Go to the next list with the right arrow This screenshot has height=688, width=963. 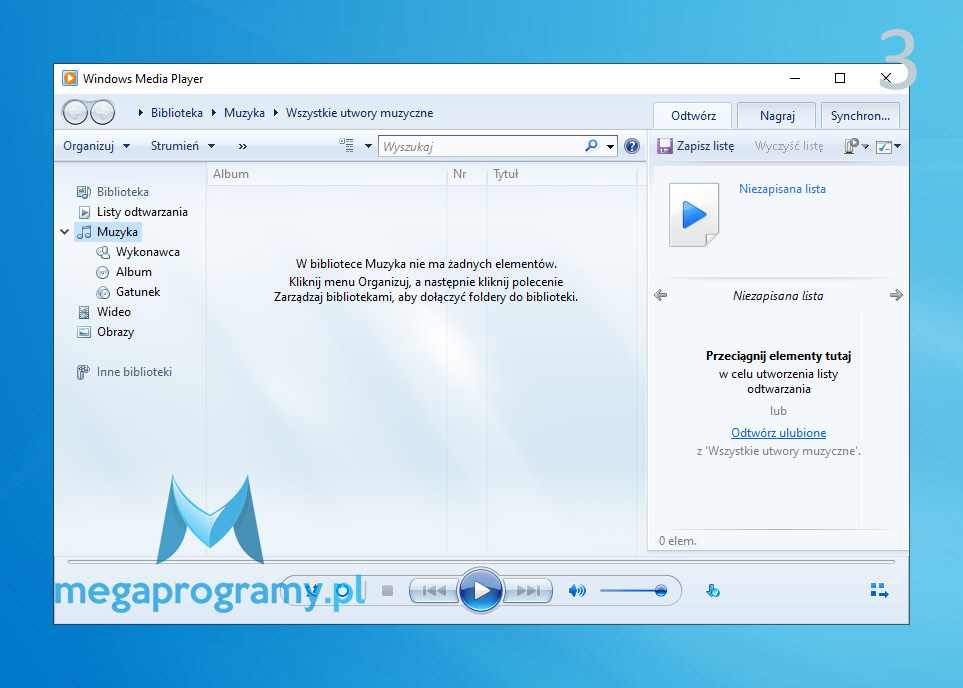[x=896, y=295]
